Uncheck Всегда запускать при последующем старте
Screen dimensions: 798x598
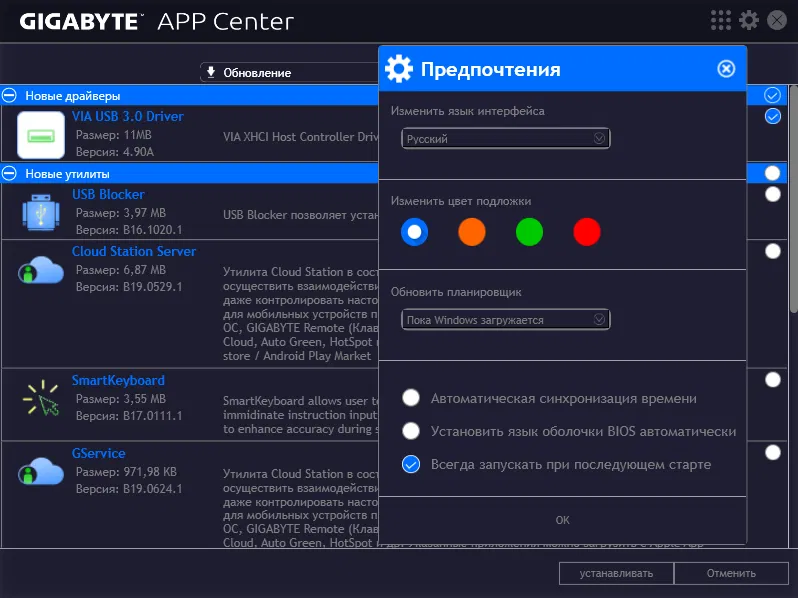[411, 464]
